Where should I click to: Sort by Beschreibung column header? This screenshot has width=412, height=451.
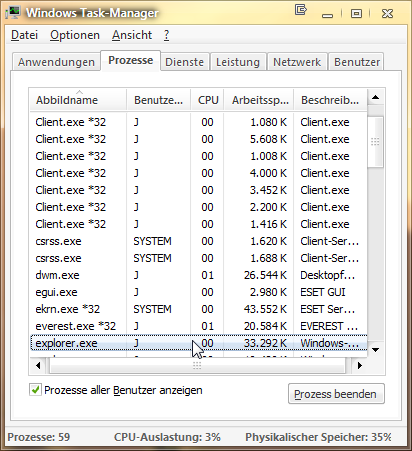[x=330, y=100]
